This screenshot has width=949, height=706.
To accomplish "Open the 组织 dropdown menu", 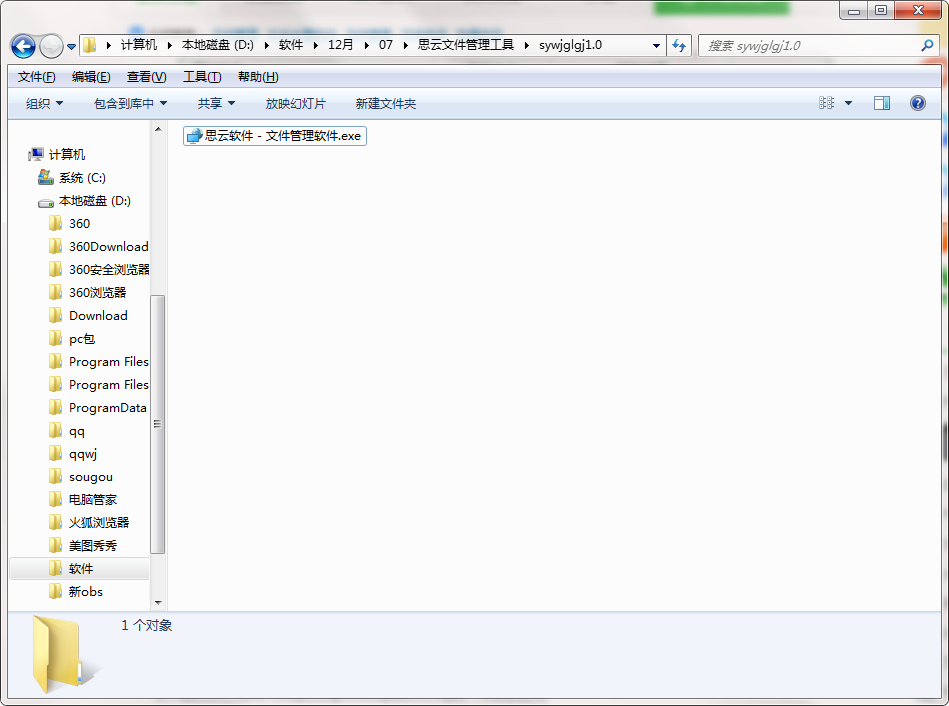I will click(42, 102).
